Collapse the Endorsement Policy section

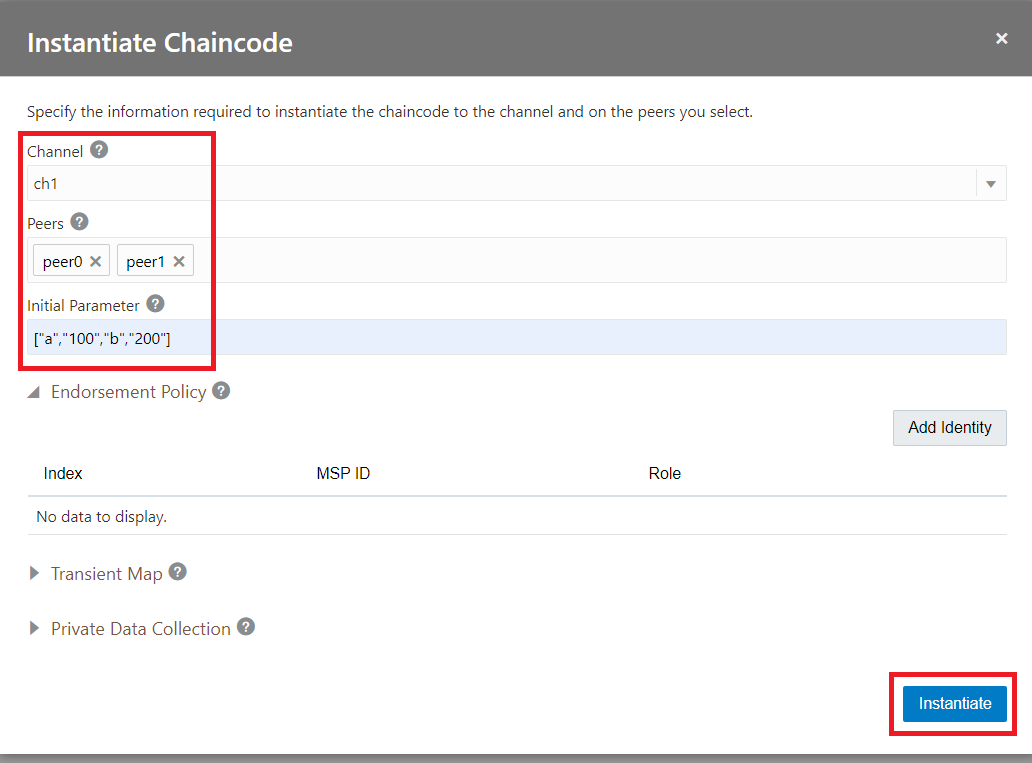(34, 393)
